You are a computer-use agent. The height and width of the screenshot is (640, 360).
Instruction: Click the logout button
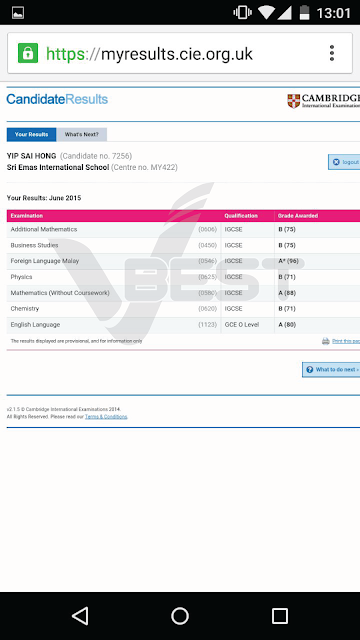(344, 162)
